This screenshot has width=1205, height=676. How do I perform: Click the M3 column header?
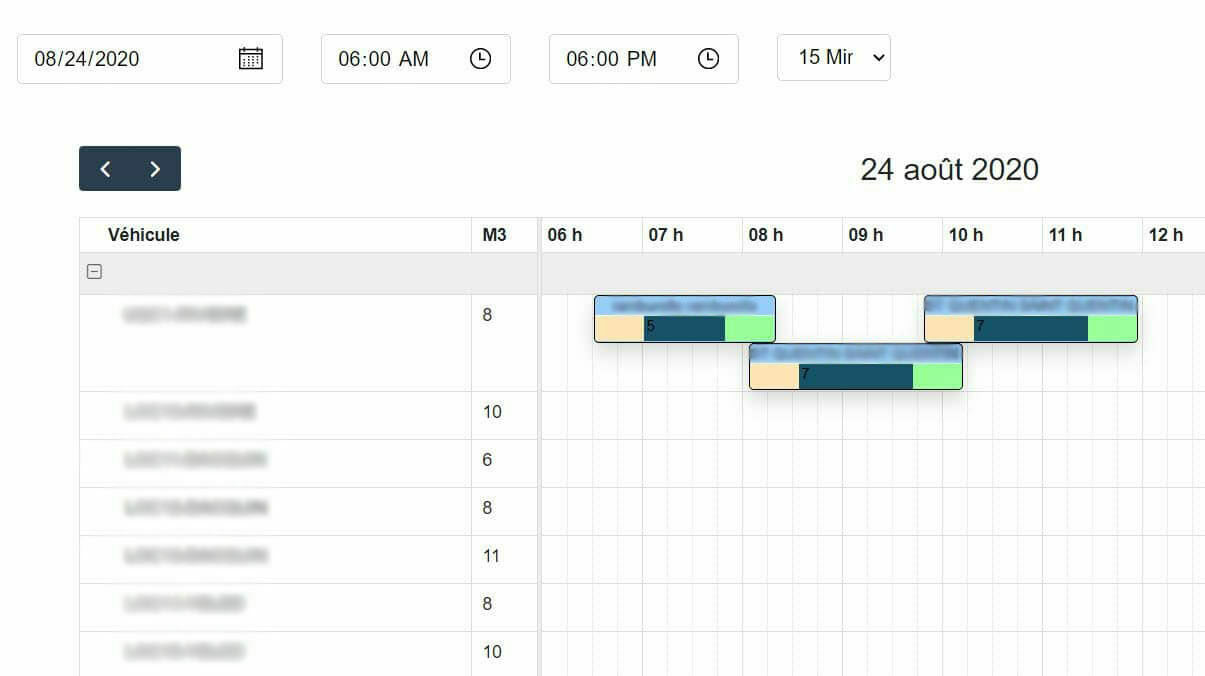coord(494,235)
